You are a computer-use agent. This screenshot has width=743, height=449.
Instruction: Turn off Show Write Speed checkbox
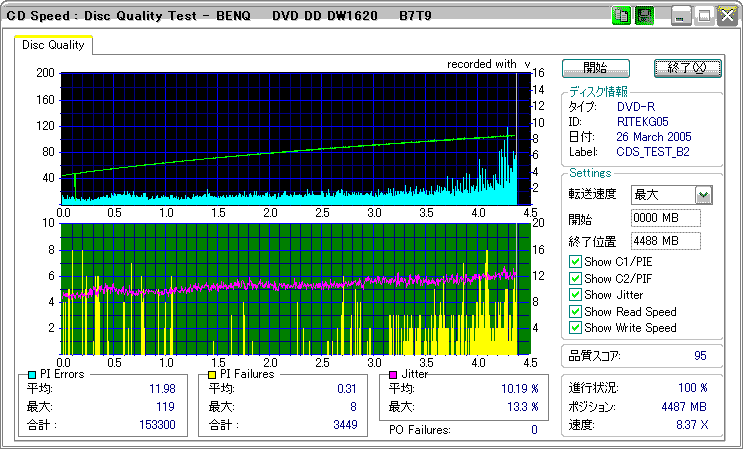pos(575,327)
